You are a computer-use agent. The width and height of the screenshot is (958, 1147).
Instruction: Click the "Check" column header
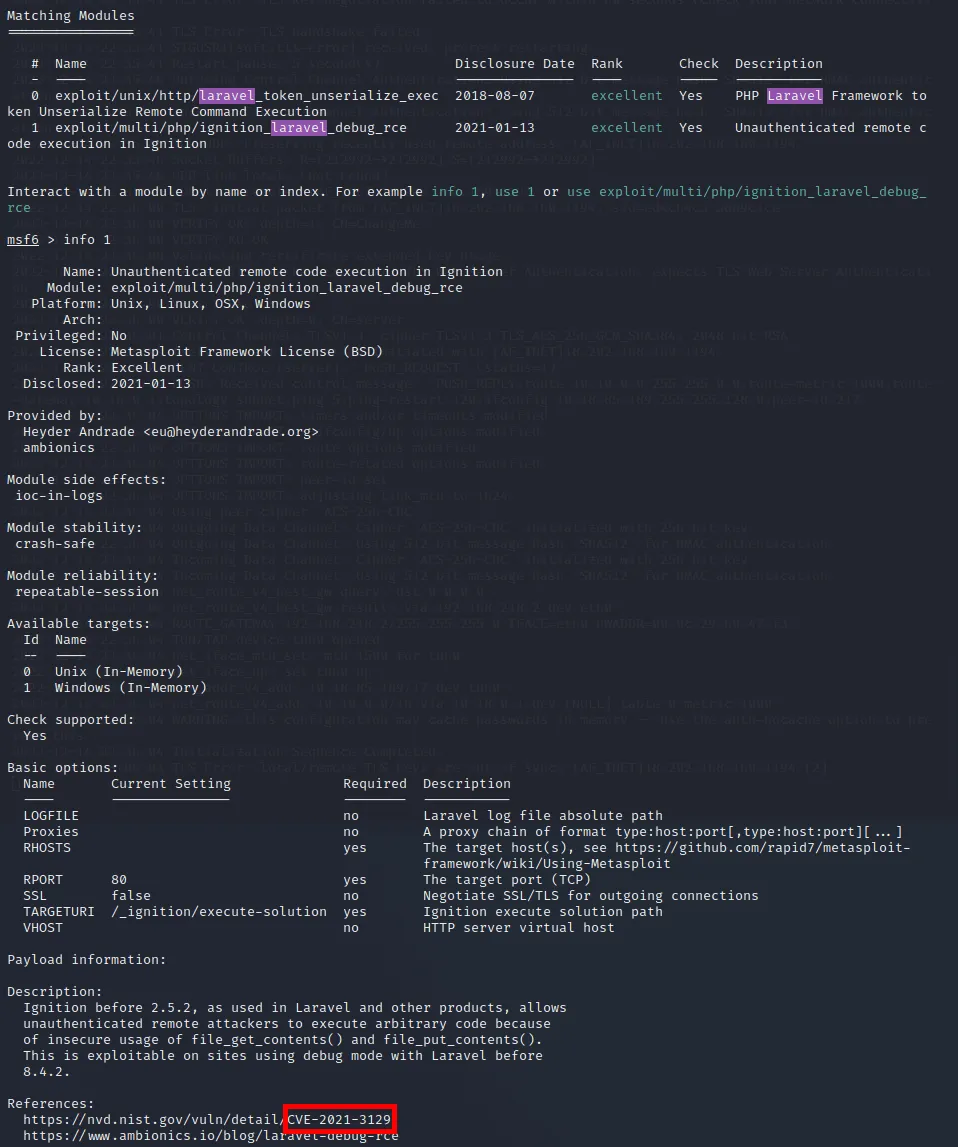tap(698, 64)
